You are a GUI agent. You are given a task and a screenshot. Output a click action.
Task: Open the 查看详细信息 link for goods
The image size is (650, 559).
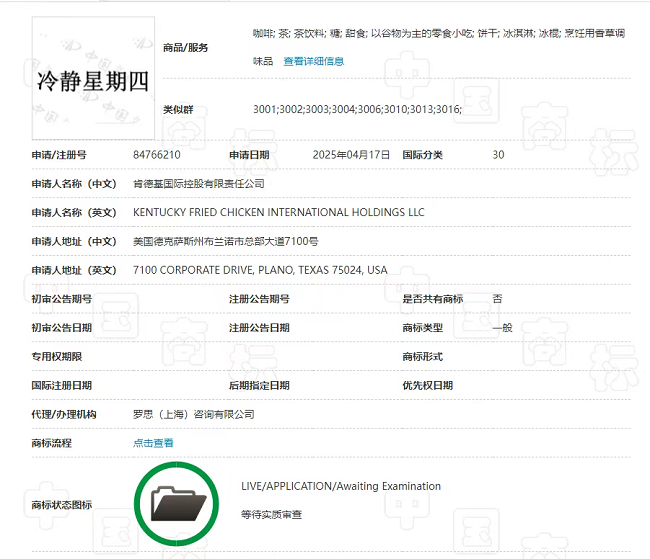tap(313, 61)
